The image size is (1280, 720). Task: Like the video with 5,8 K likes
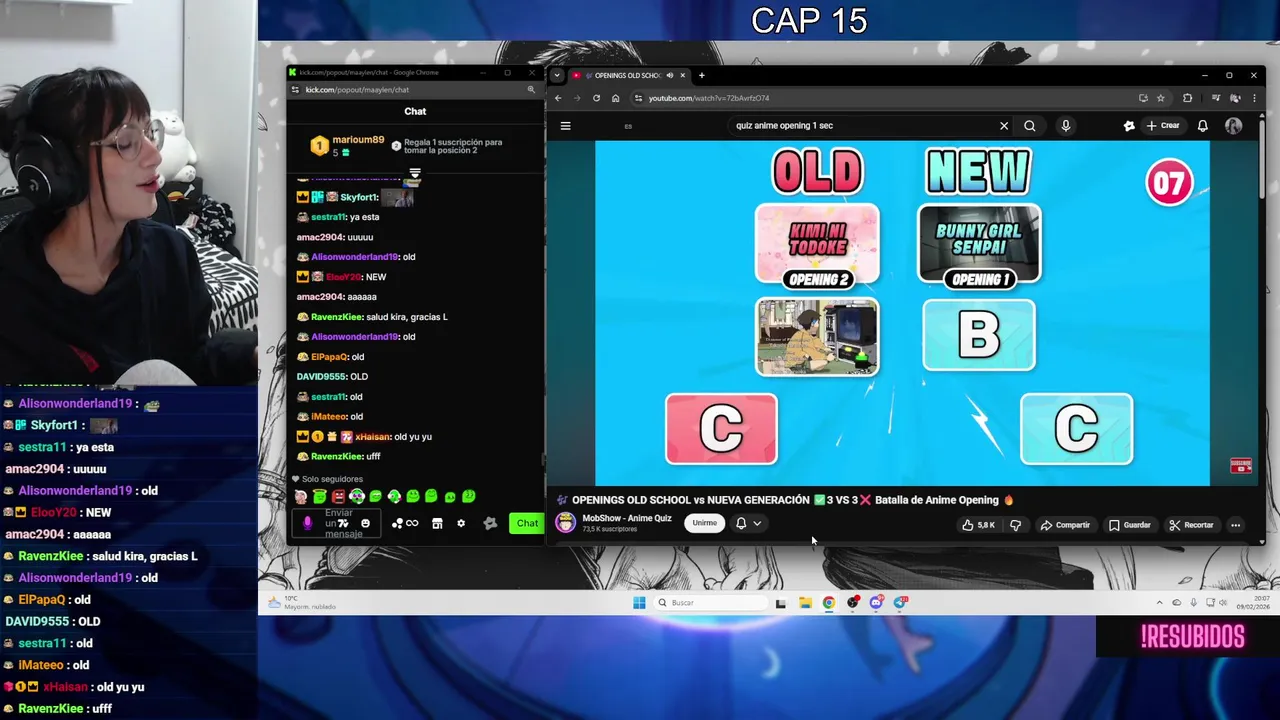978,525
